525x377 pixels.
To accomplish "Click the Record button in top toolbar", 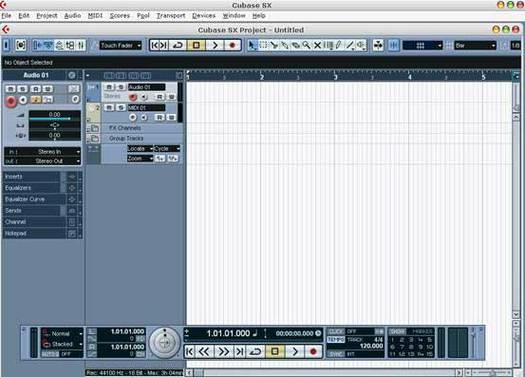I will [x=232, y=45].
